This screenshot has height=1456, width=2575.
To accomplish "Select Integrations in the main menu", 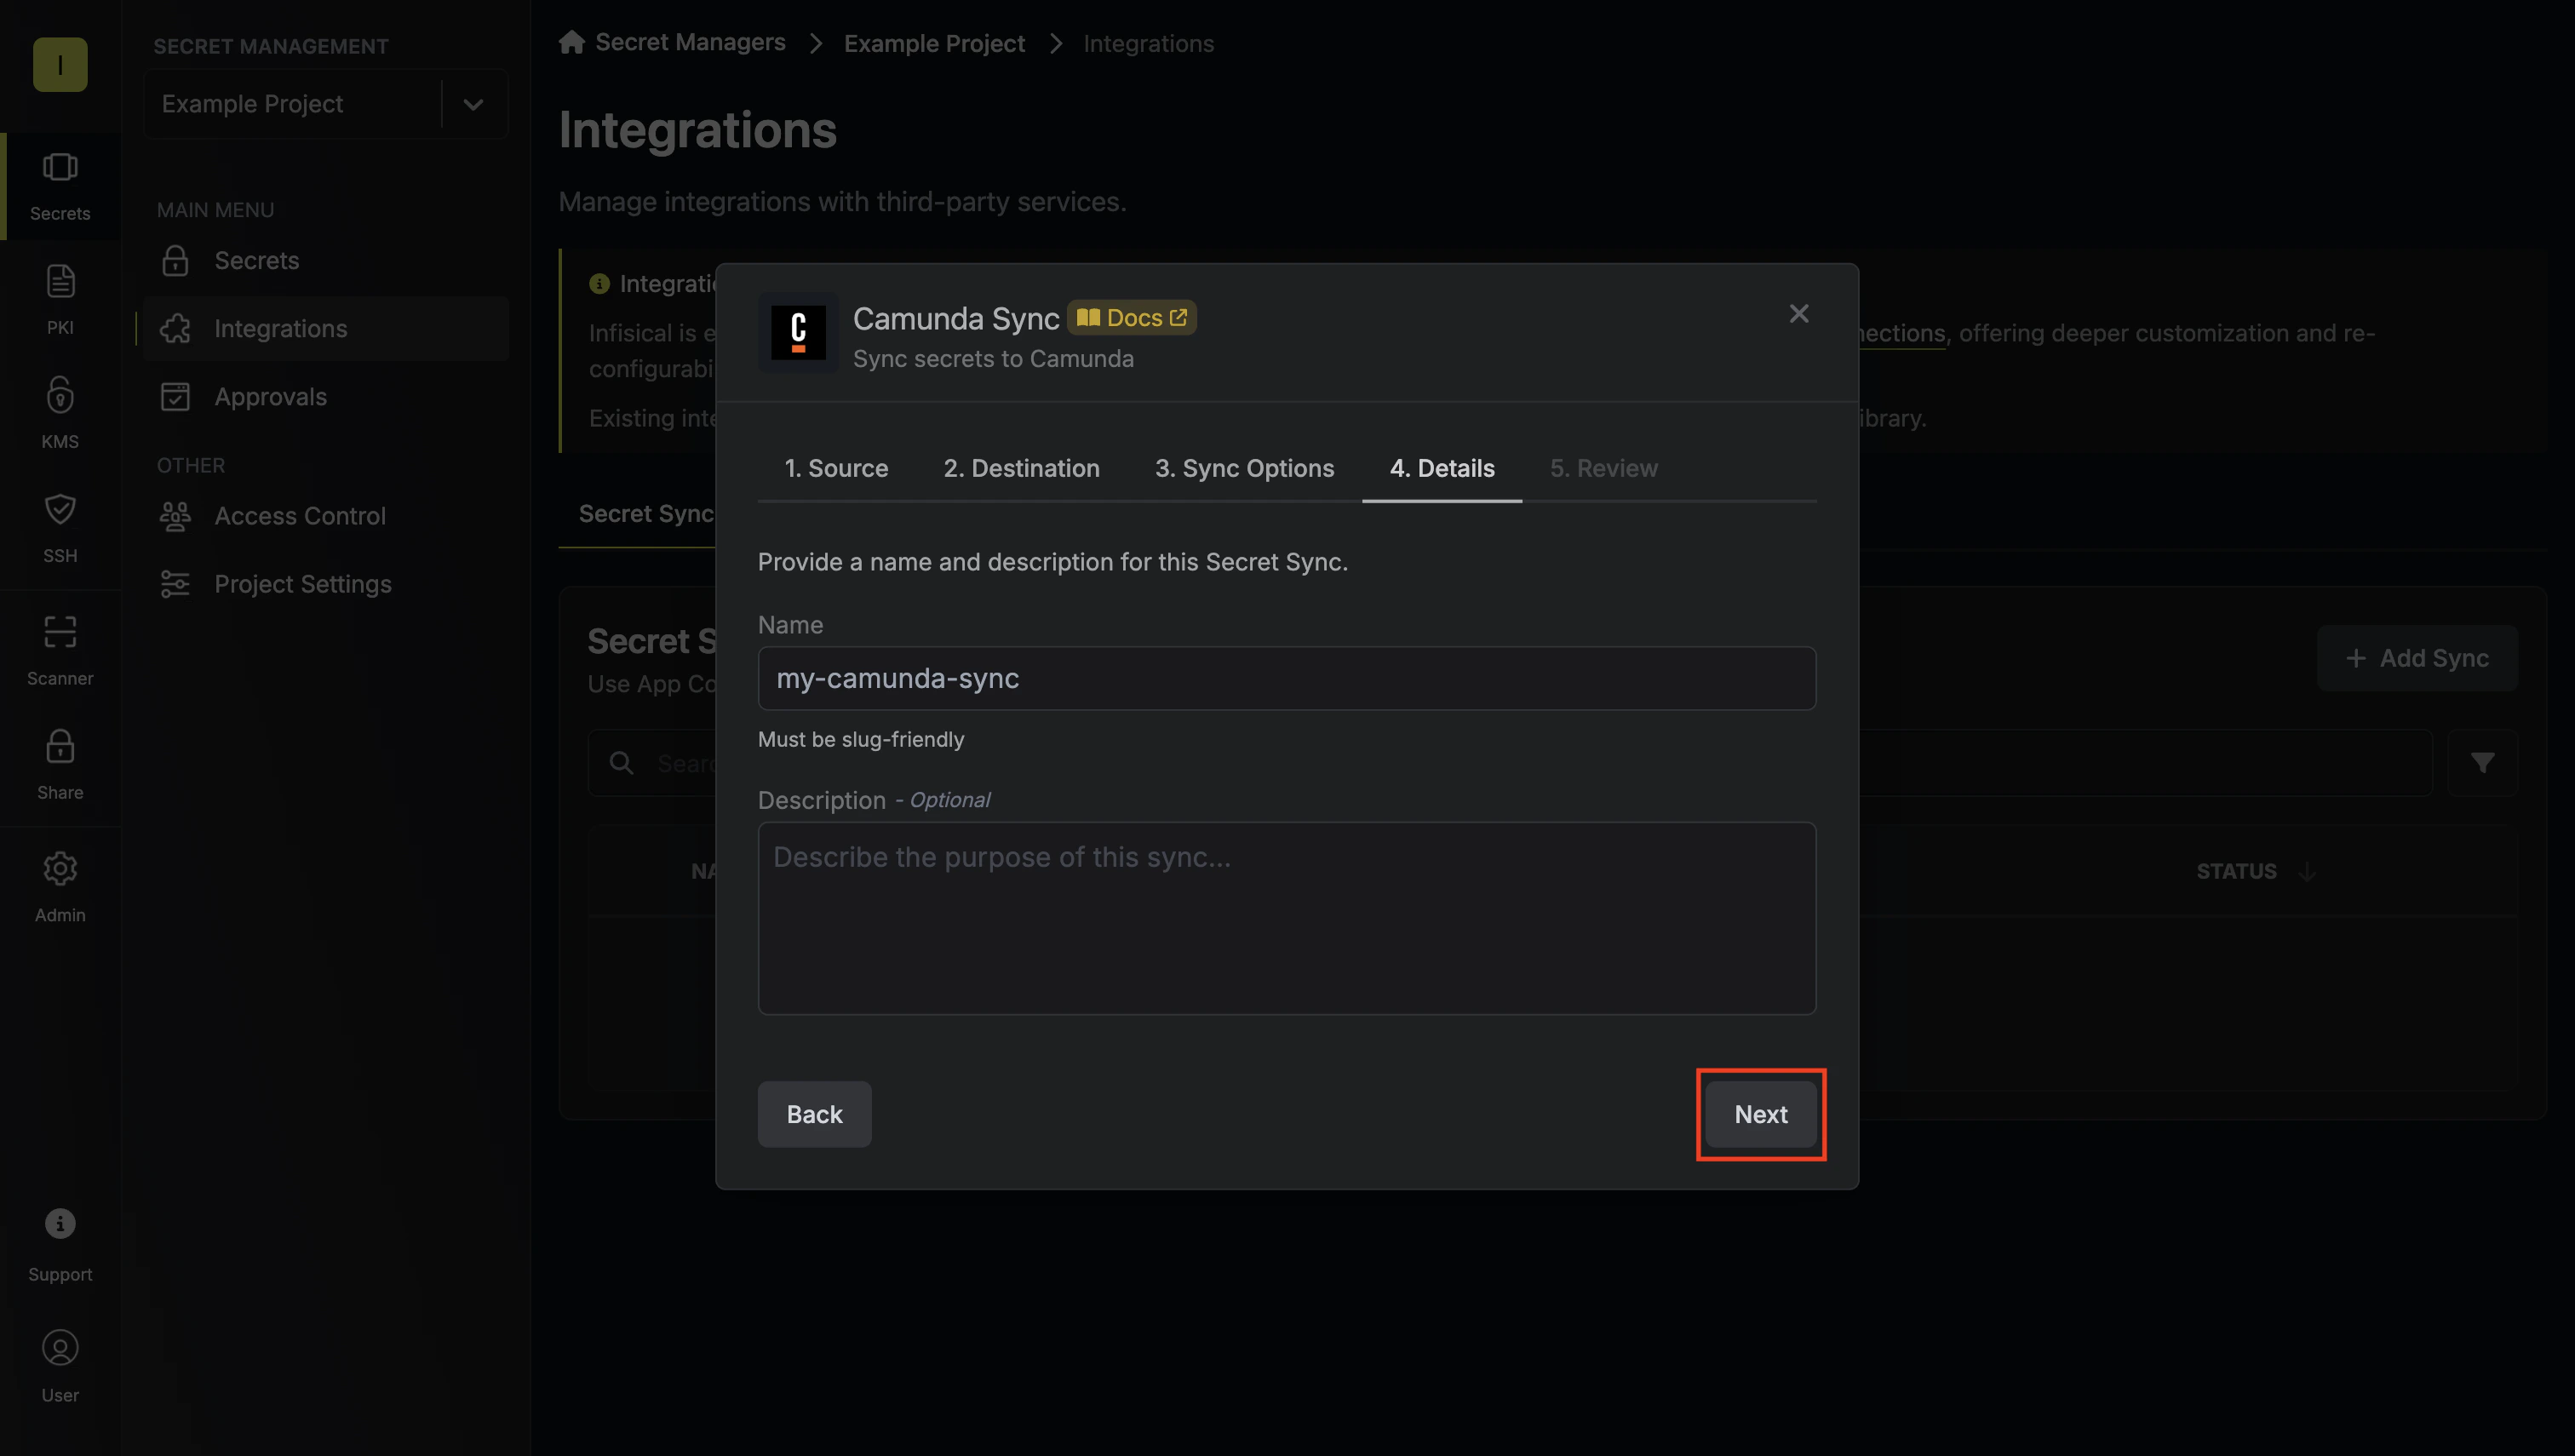I will coord(326,328).
